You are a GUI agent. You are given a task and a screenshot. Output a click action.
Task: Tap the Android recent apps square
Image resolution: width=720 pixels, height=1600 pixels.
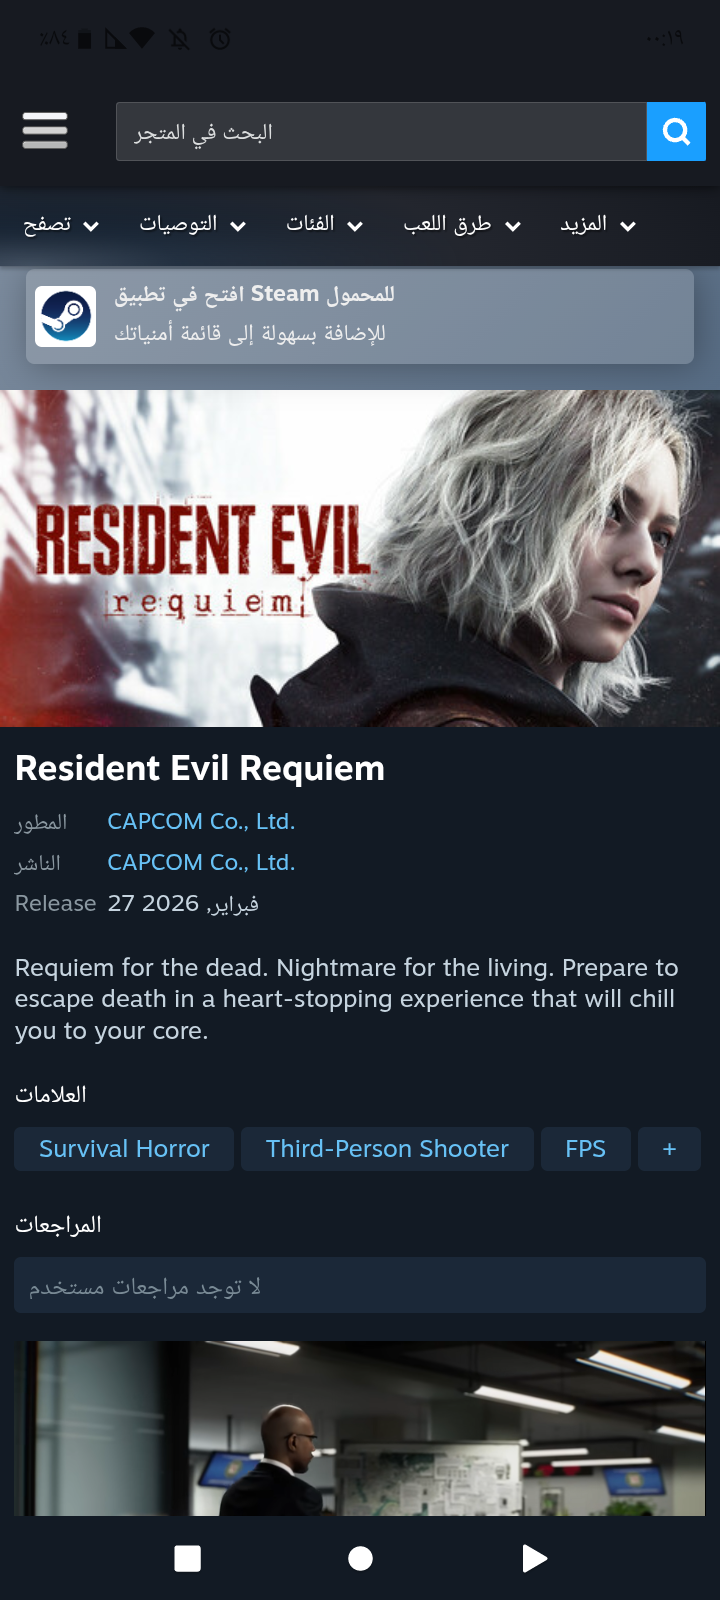click(187, 1558)
